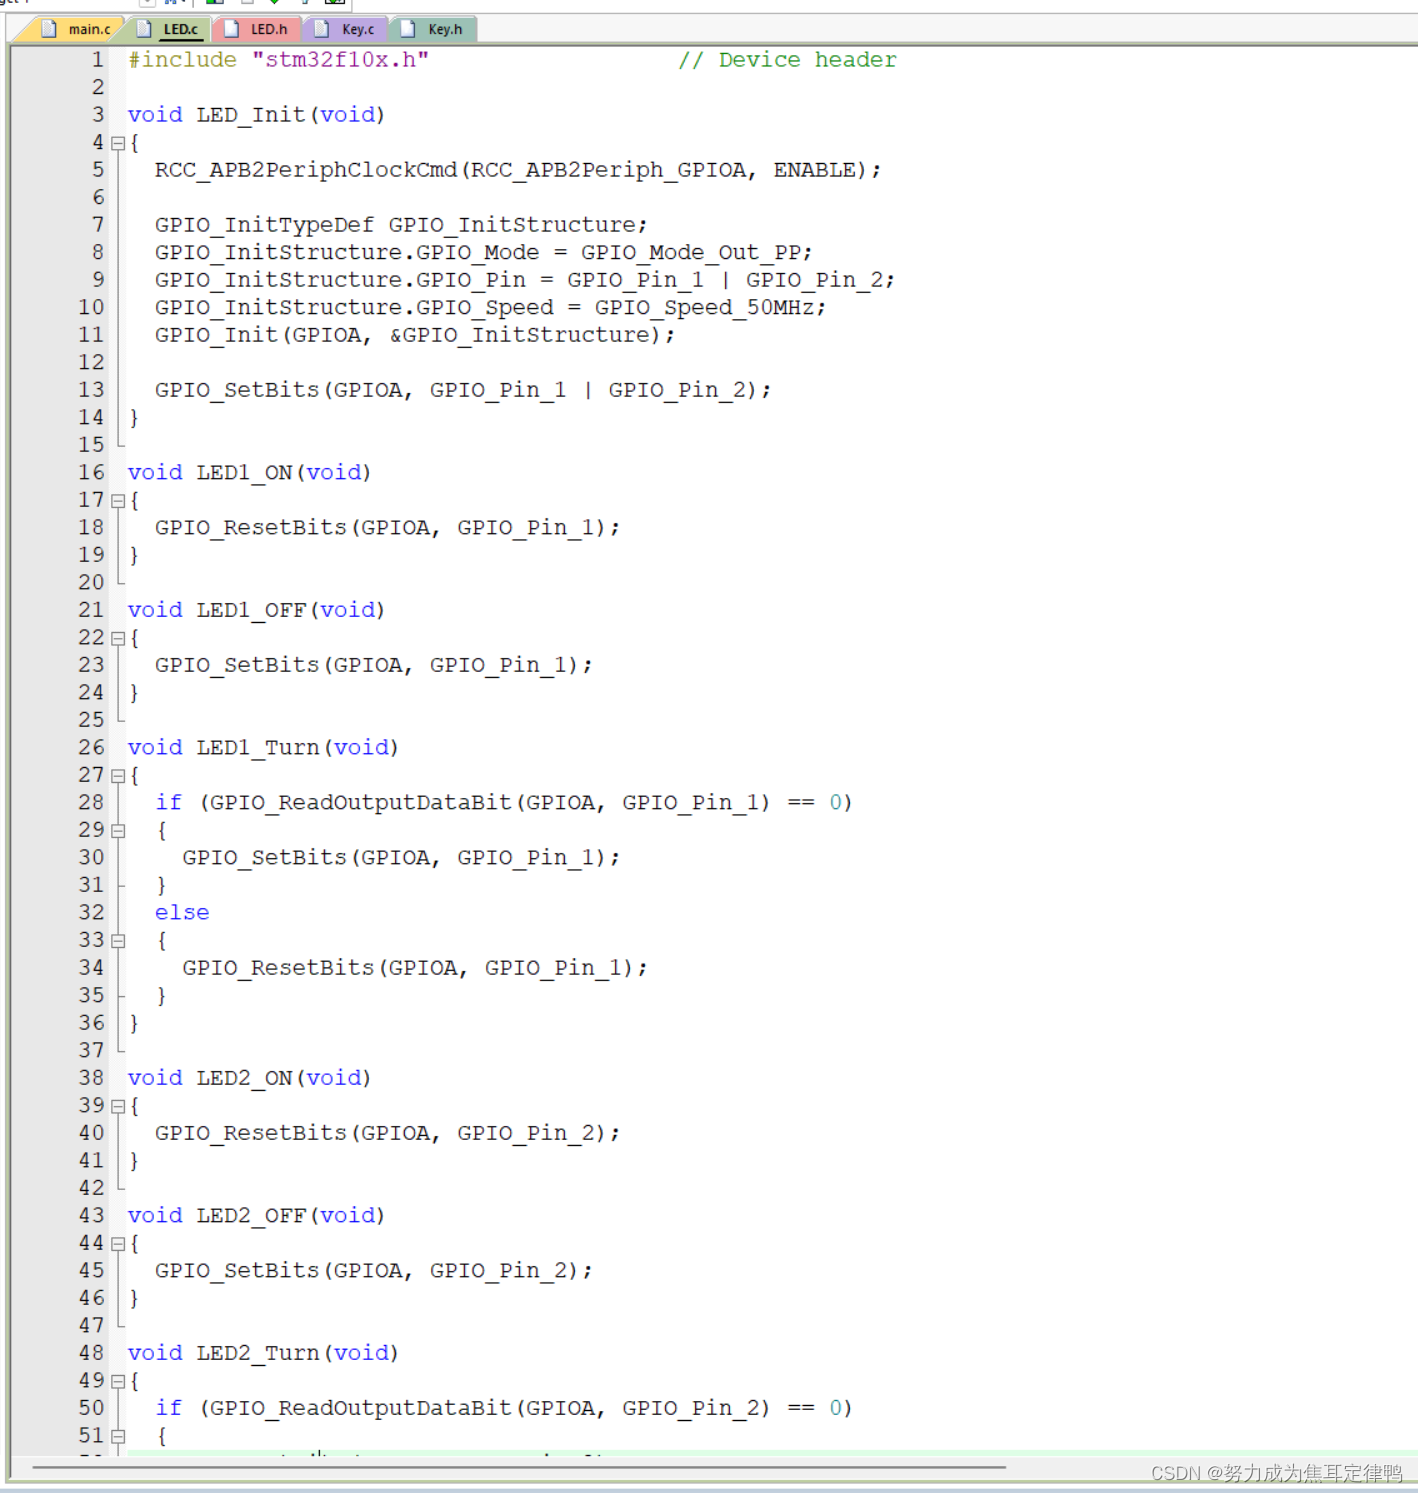
Task: Collapse LED2_ON function fold at line 39
Action: pyautogui.click(x=118, y=1106)
